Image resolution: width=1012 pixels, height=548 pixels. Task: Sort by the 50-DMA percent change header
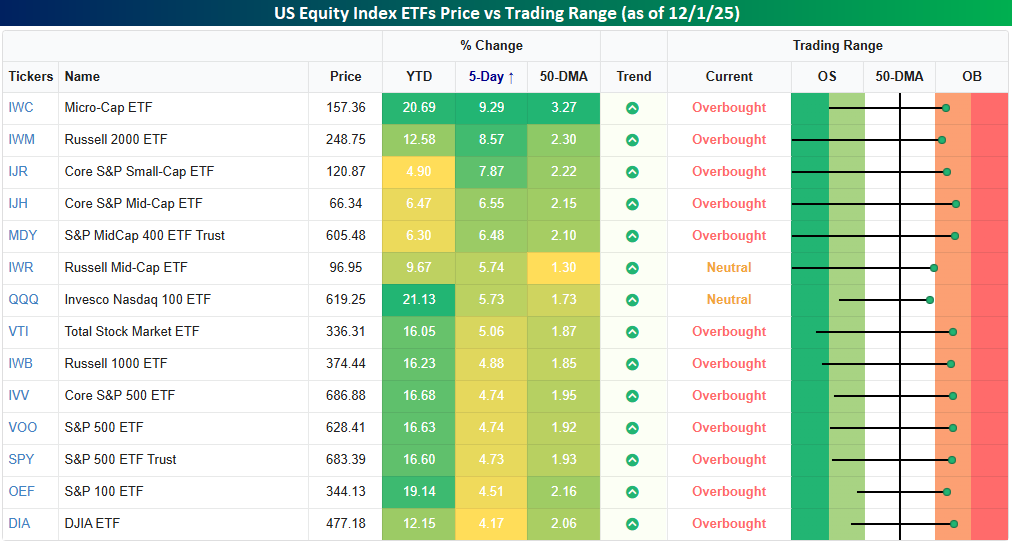point(563,76)
